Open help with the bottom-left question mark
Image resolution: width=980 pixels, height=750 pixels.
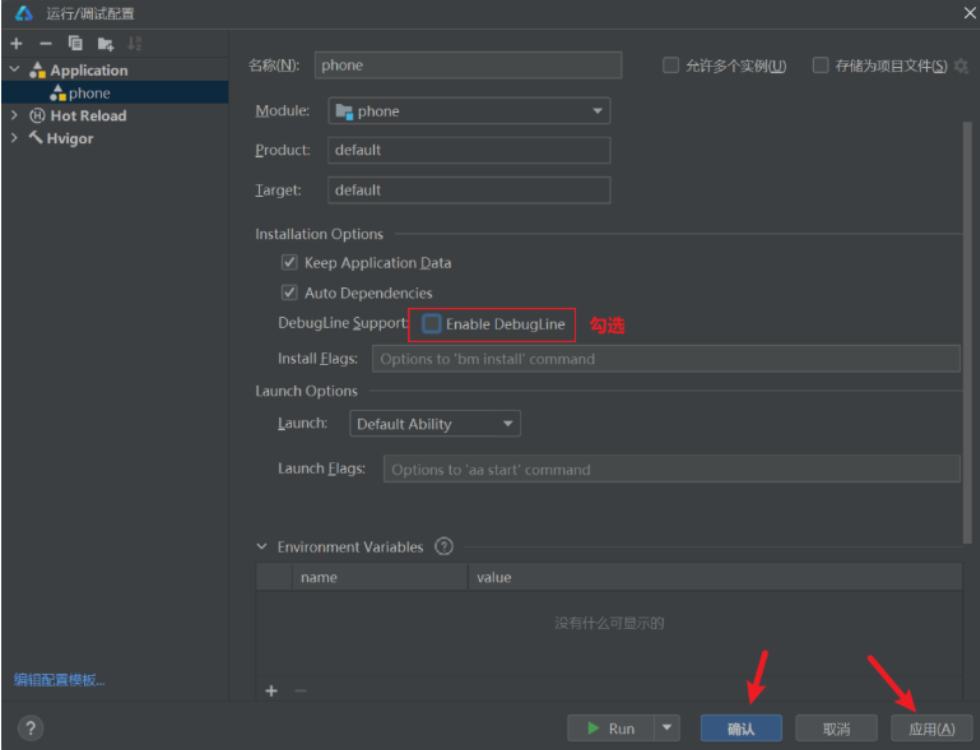30,728
